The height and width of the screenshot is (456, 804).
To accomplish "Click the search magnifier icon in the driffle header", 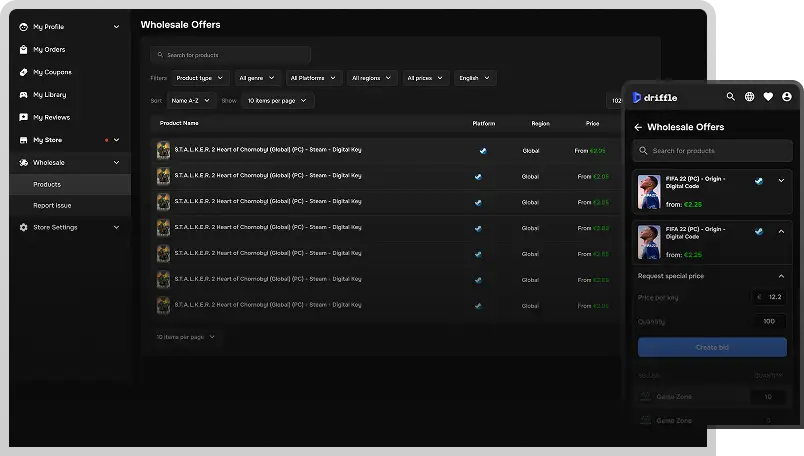I will pos(730,97).
